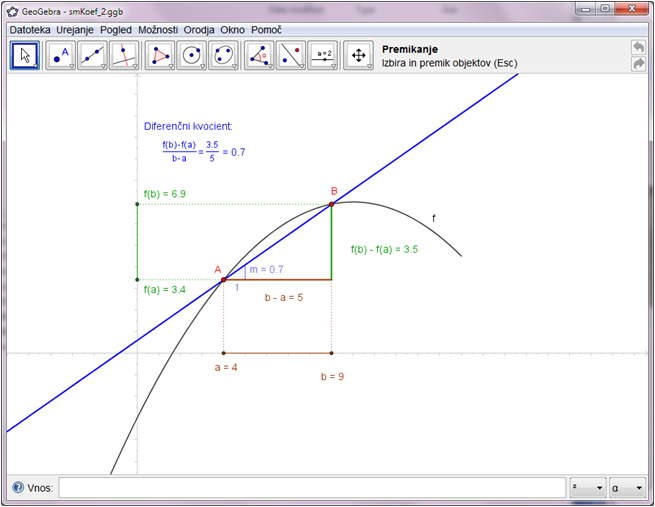Viewport: 655px width, 507px height.
Task: Open the Pomoč menu
Action: (x=266, y=30)
